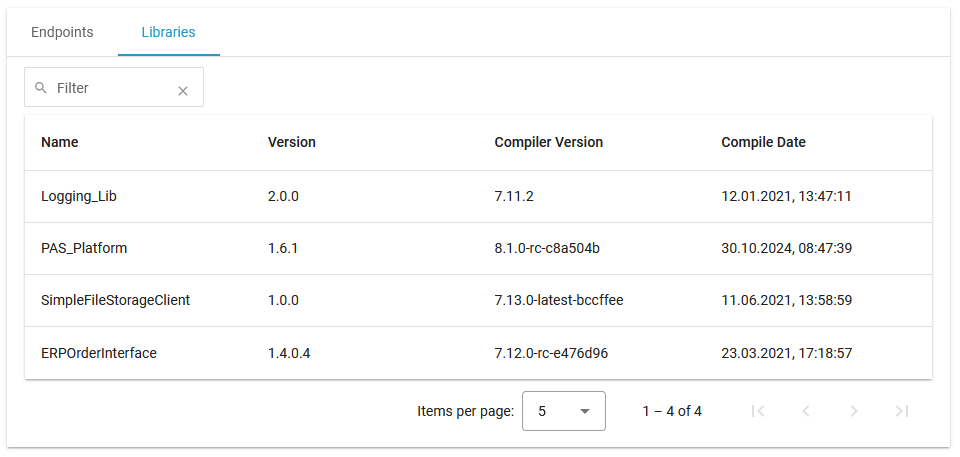Image resolution: width=960 pixels, height=457 pixels.
Task: Go to the previous page
Action: pos(806,411)
